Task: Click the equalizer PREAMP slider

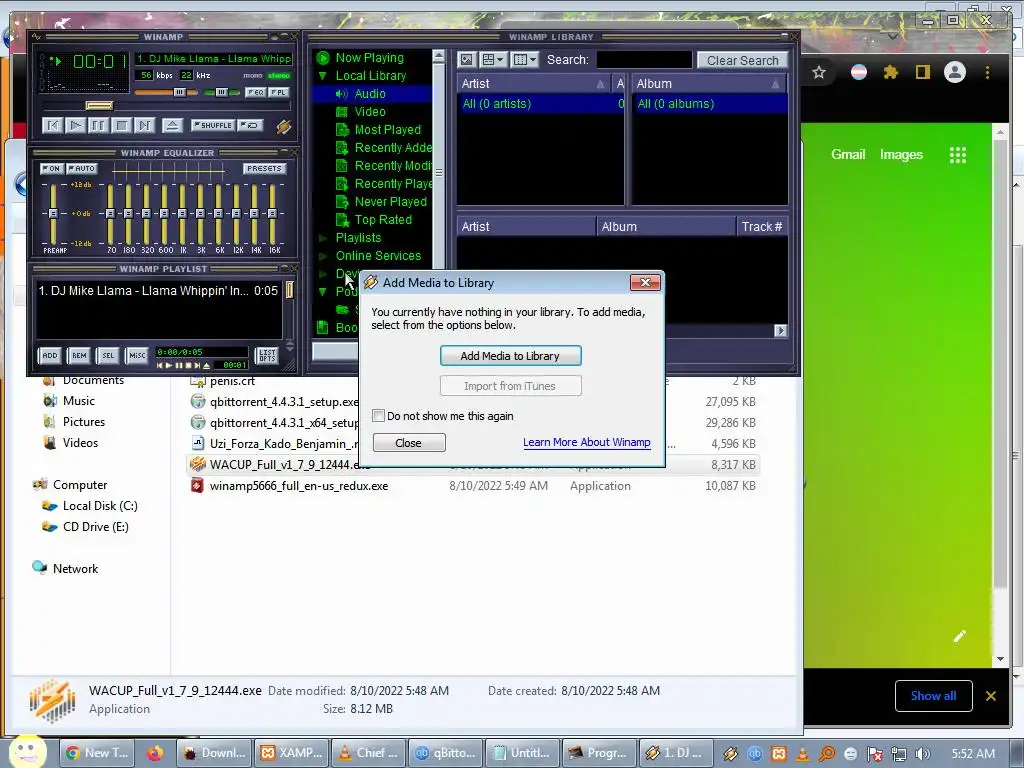Action: 53,214
